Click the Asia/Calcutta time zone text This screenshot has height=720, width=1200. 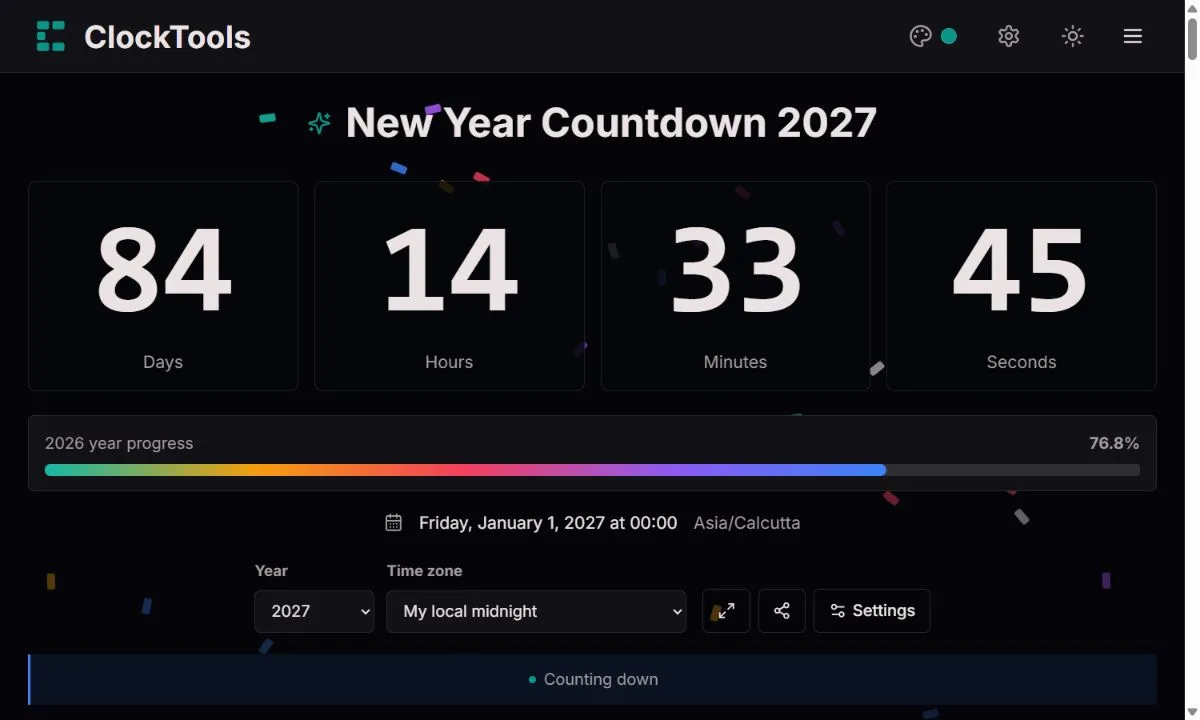[x=747, y=523]
